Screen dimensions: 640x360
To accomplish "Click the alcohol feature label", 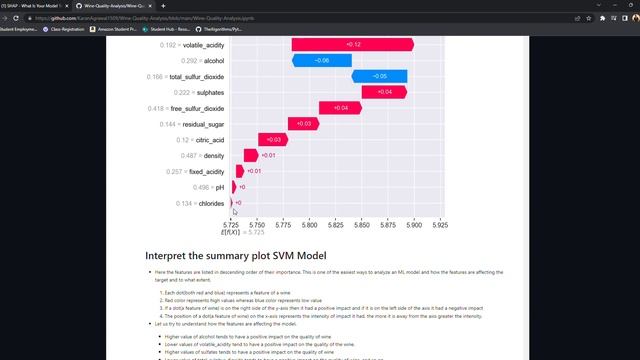I will point(214,61).
